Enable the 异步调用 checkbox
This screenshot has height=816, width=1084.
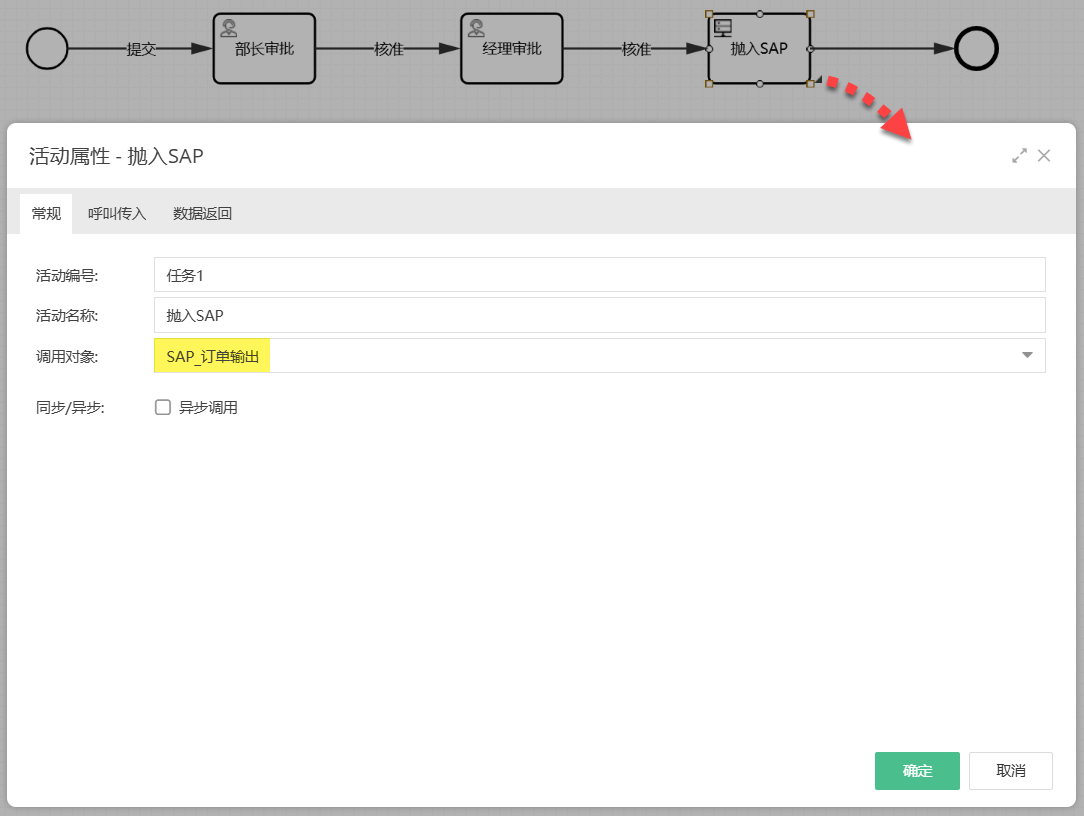coord(163,407)
